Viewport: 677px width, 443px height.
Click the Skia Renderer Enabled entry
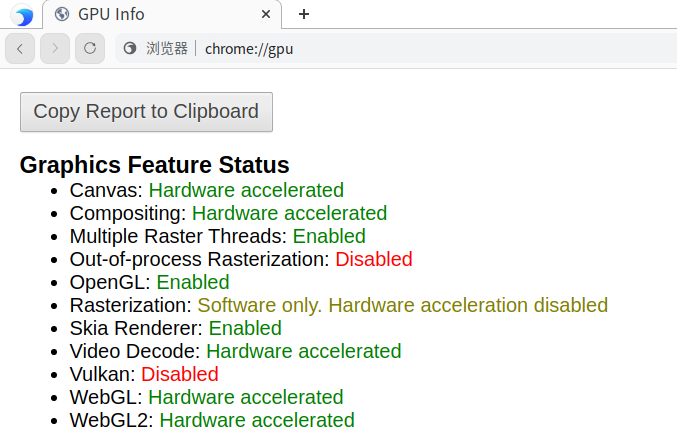click(245, 328)
